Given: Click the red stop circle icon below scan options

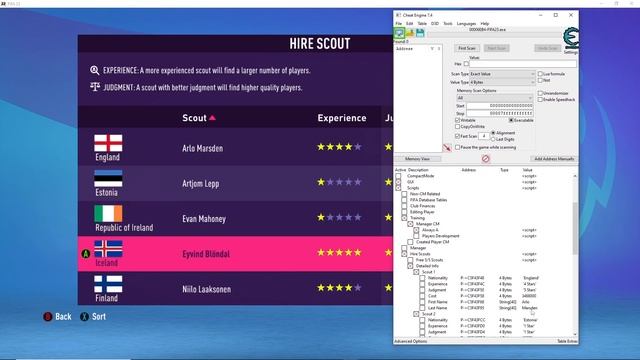Looking at the screenshot, I should [485, 159].
